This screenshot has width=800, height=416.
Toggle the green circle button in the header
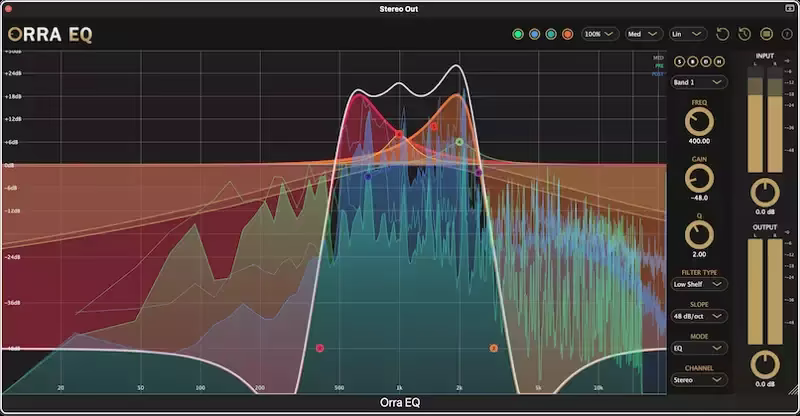coord(517,34)
